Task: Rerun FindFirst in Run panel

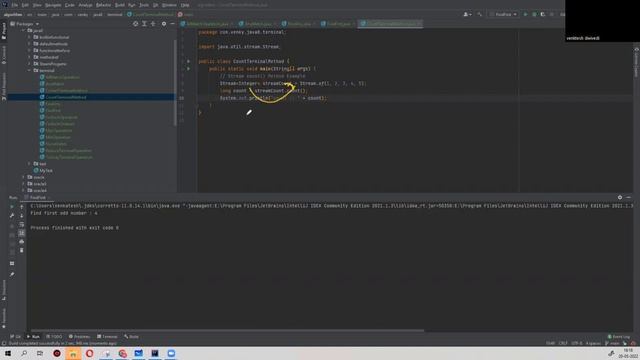Action: 12,207
